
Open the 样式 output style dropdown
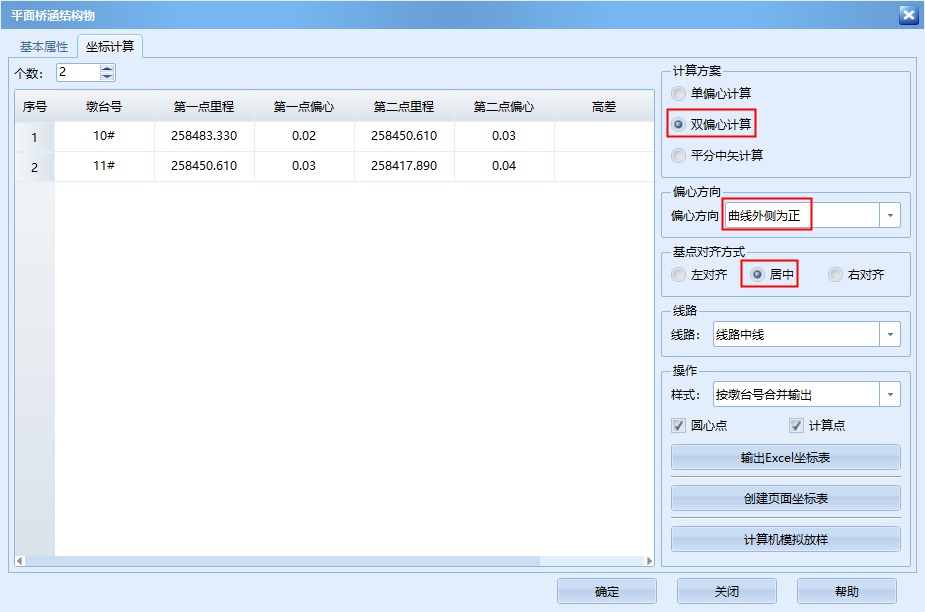pos(889,394)
